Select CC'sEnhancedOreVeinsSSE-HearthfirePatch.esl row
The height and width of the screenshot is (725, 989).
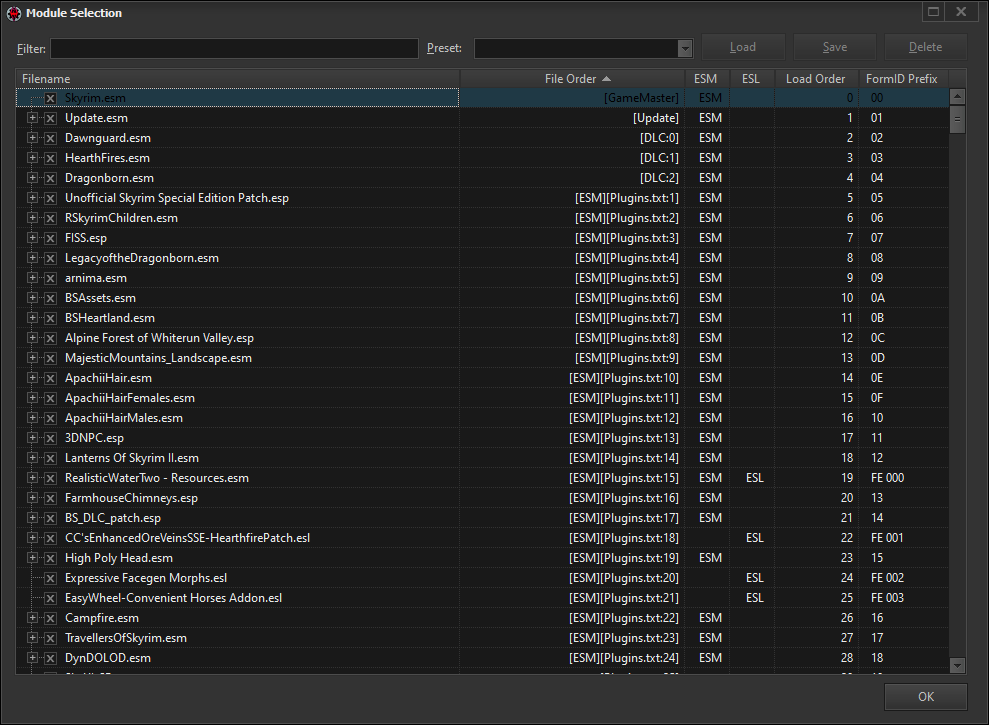[483, 538]
